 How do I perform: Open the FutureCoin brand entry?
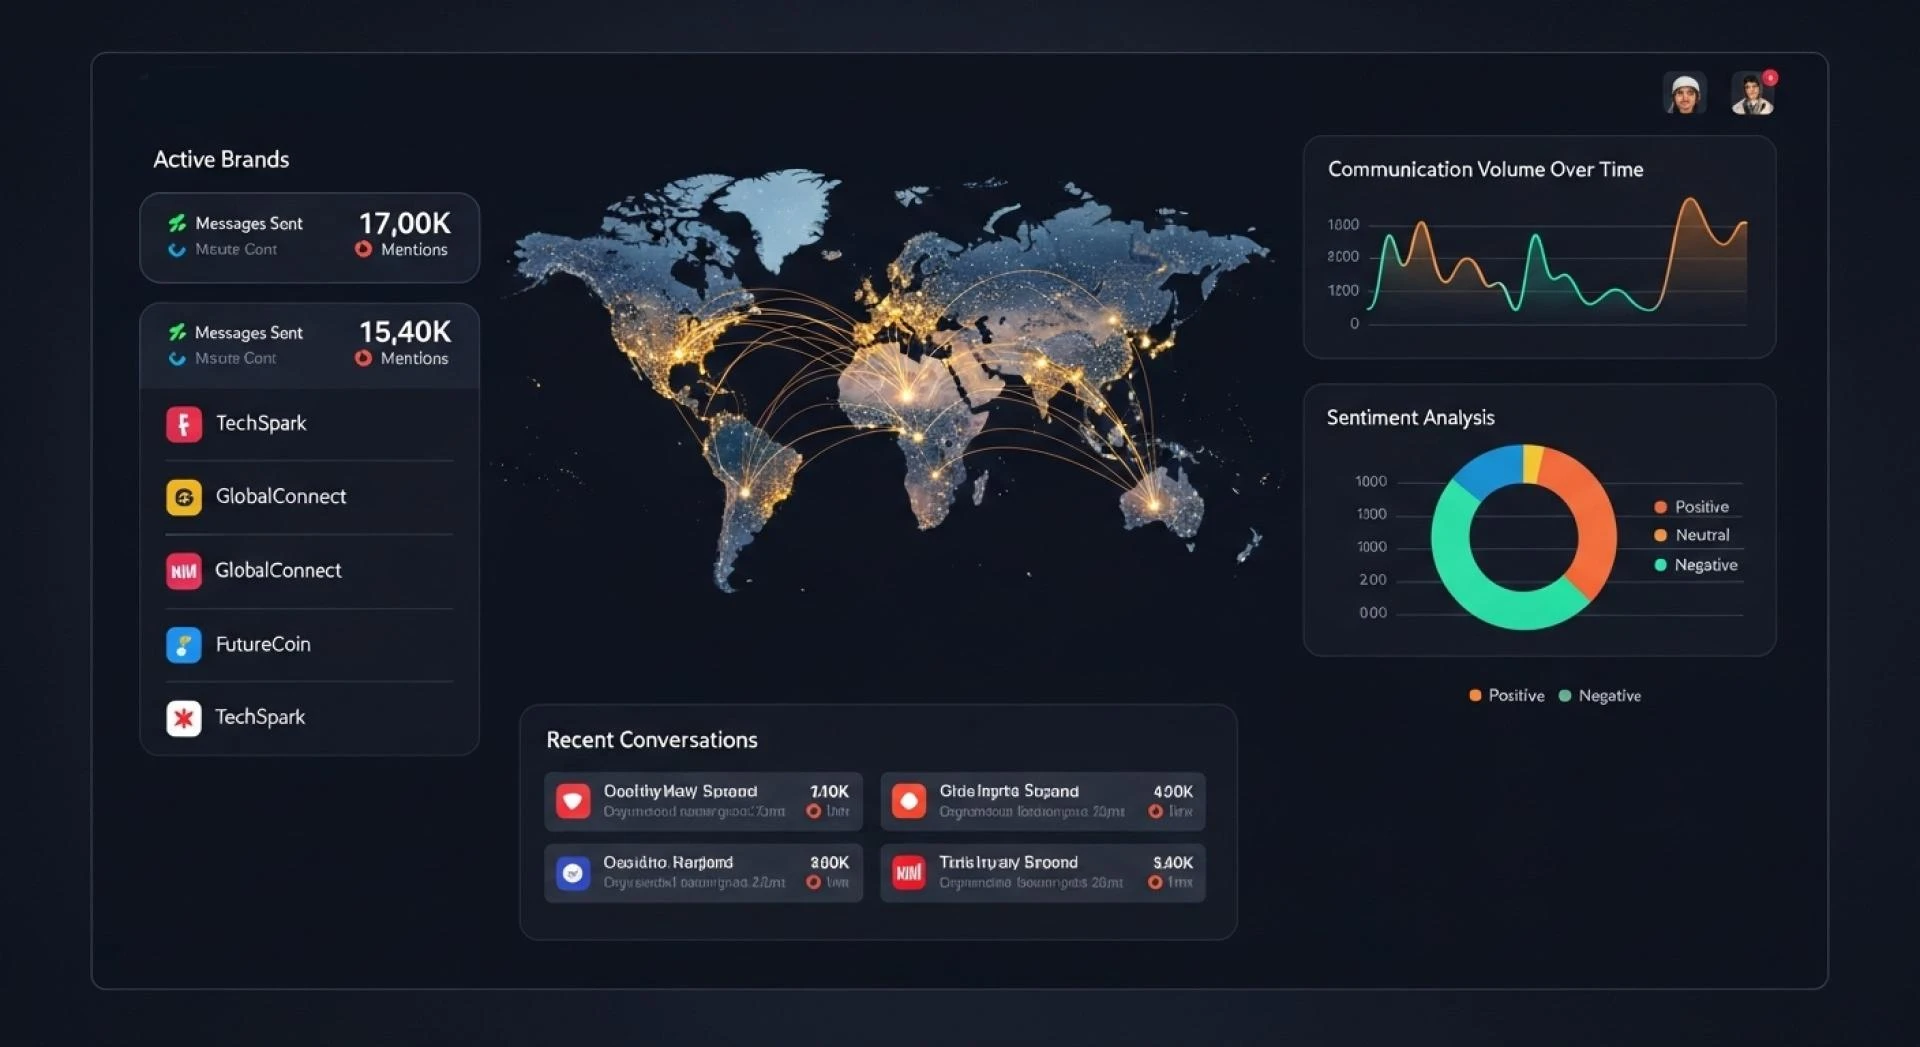(263, 645)
